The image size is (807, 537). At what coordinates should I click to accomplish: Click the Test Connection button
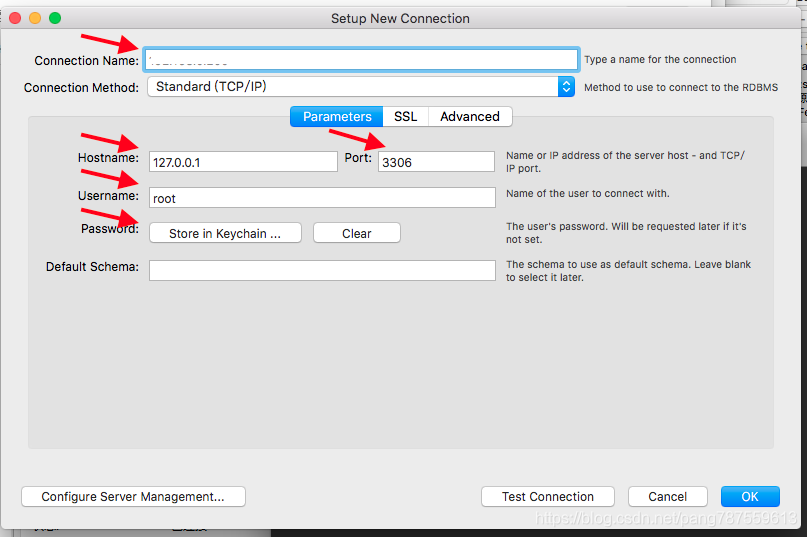point(548,497)
